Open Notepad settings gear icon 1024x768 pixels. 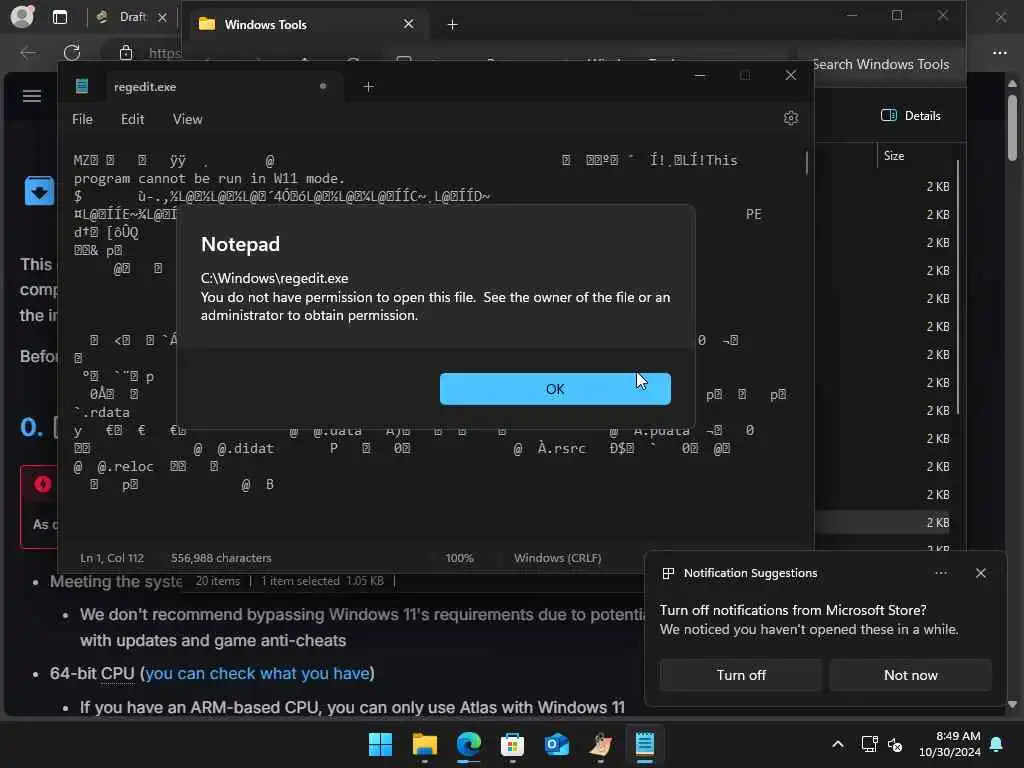tap(791, 118)
